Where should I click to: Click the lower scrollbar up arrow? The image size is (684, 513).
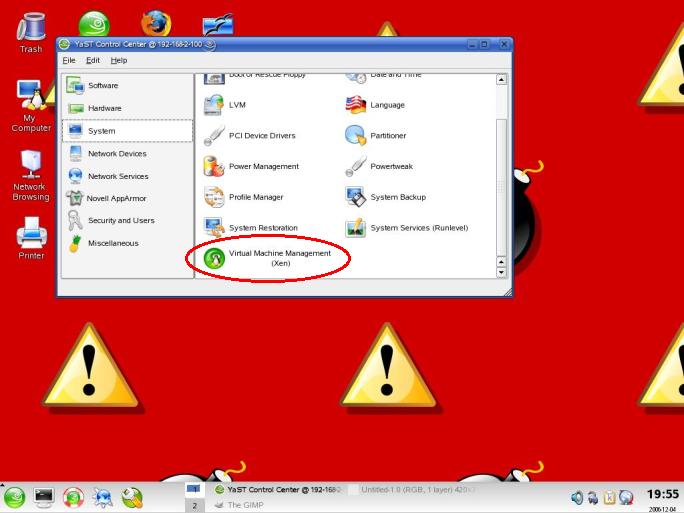click(501, 262)
